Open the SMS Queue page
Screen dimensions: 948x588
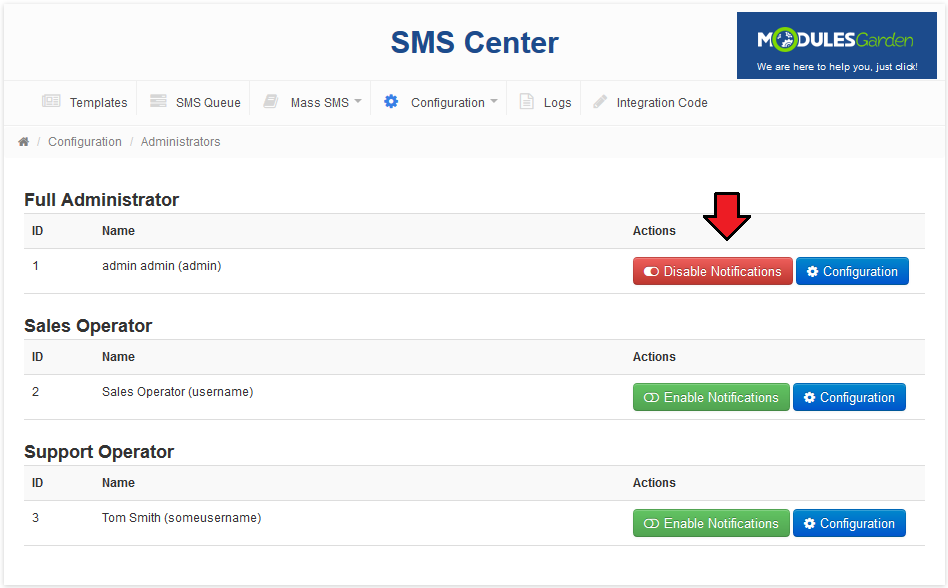click(208, 103)
